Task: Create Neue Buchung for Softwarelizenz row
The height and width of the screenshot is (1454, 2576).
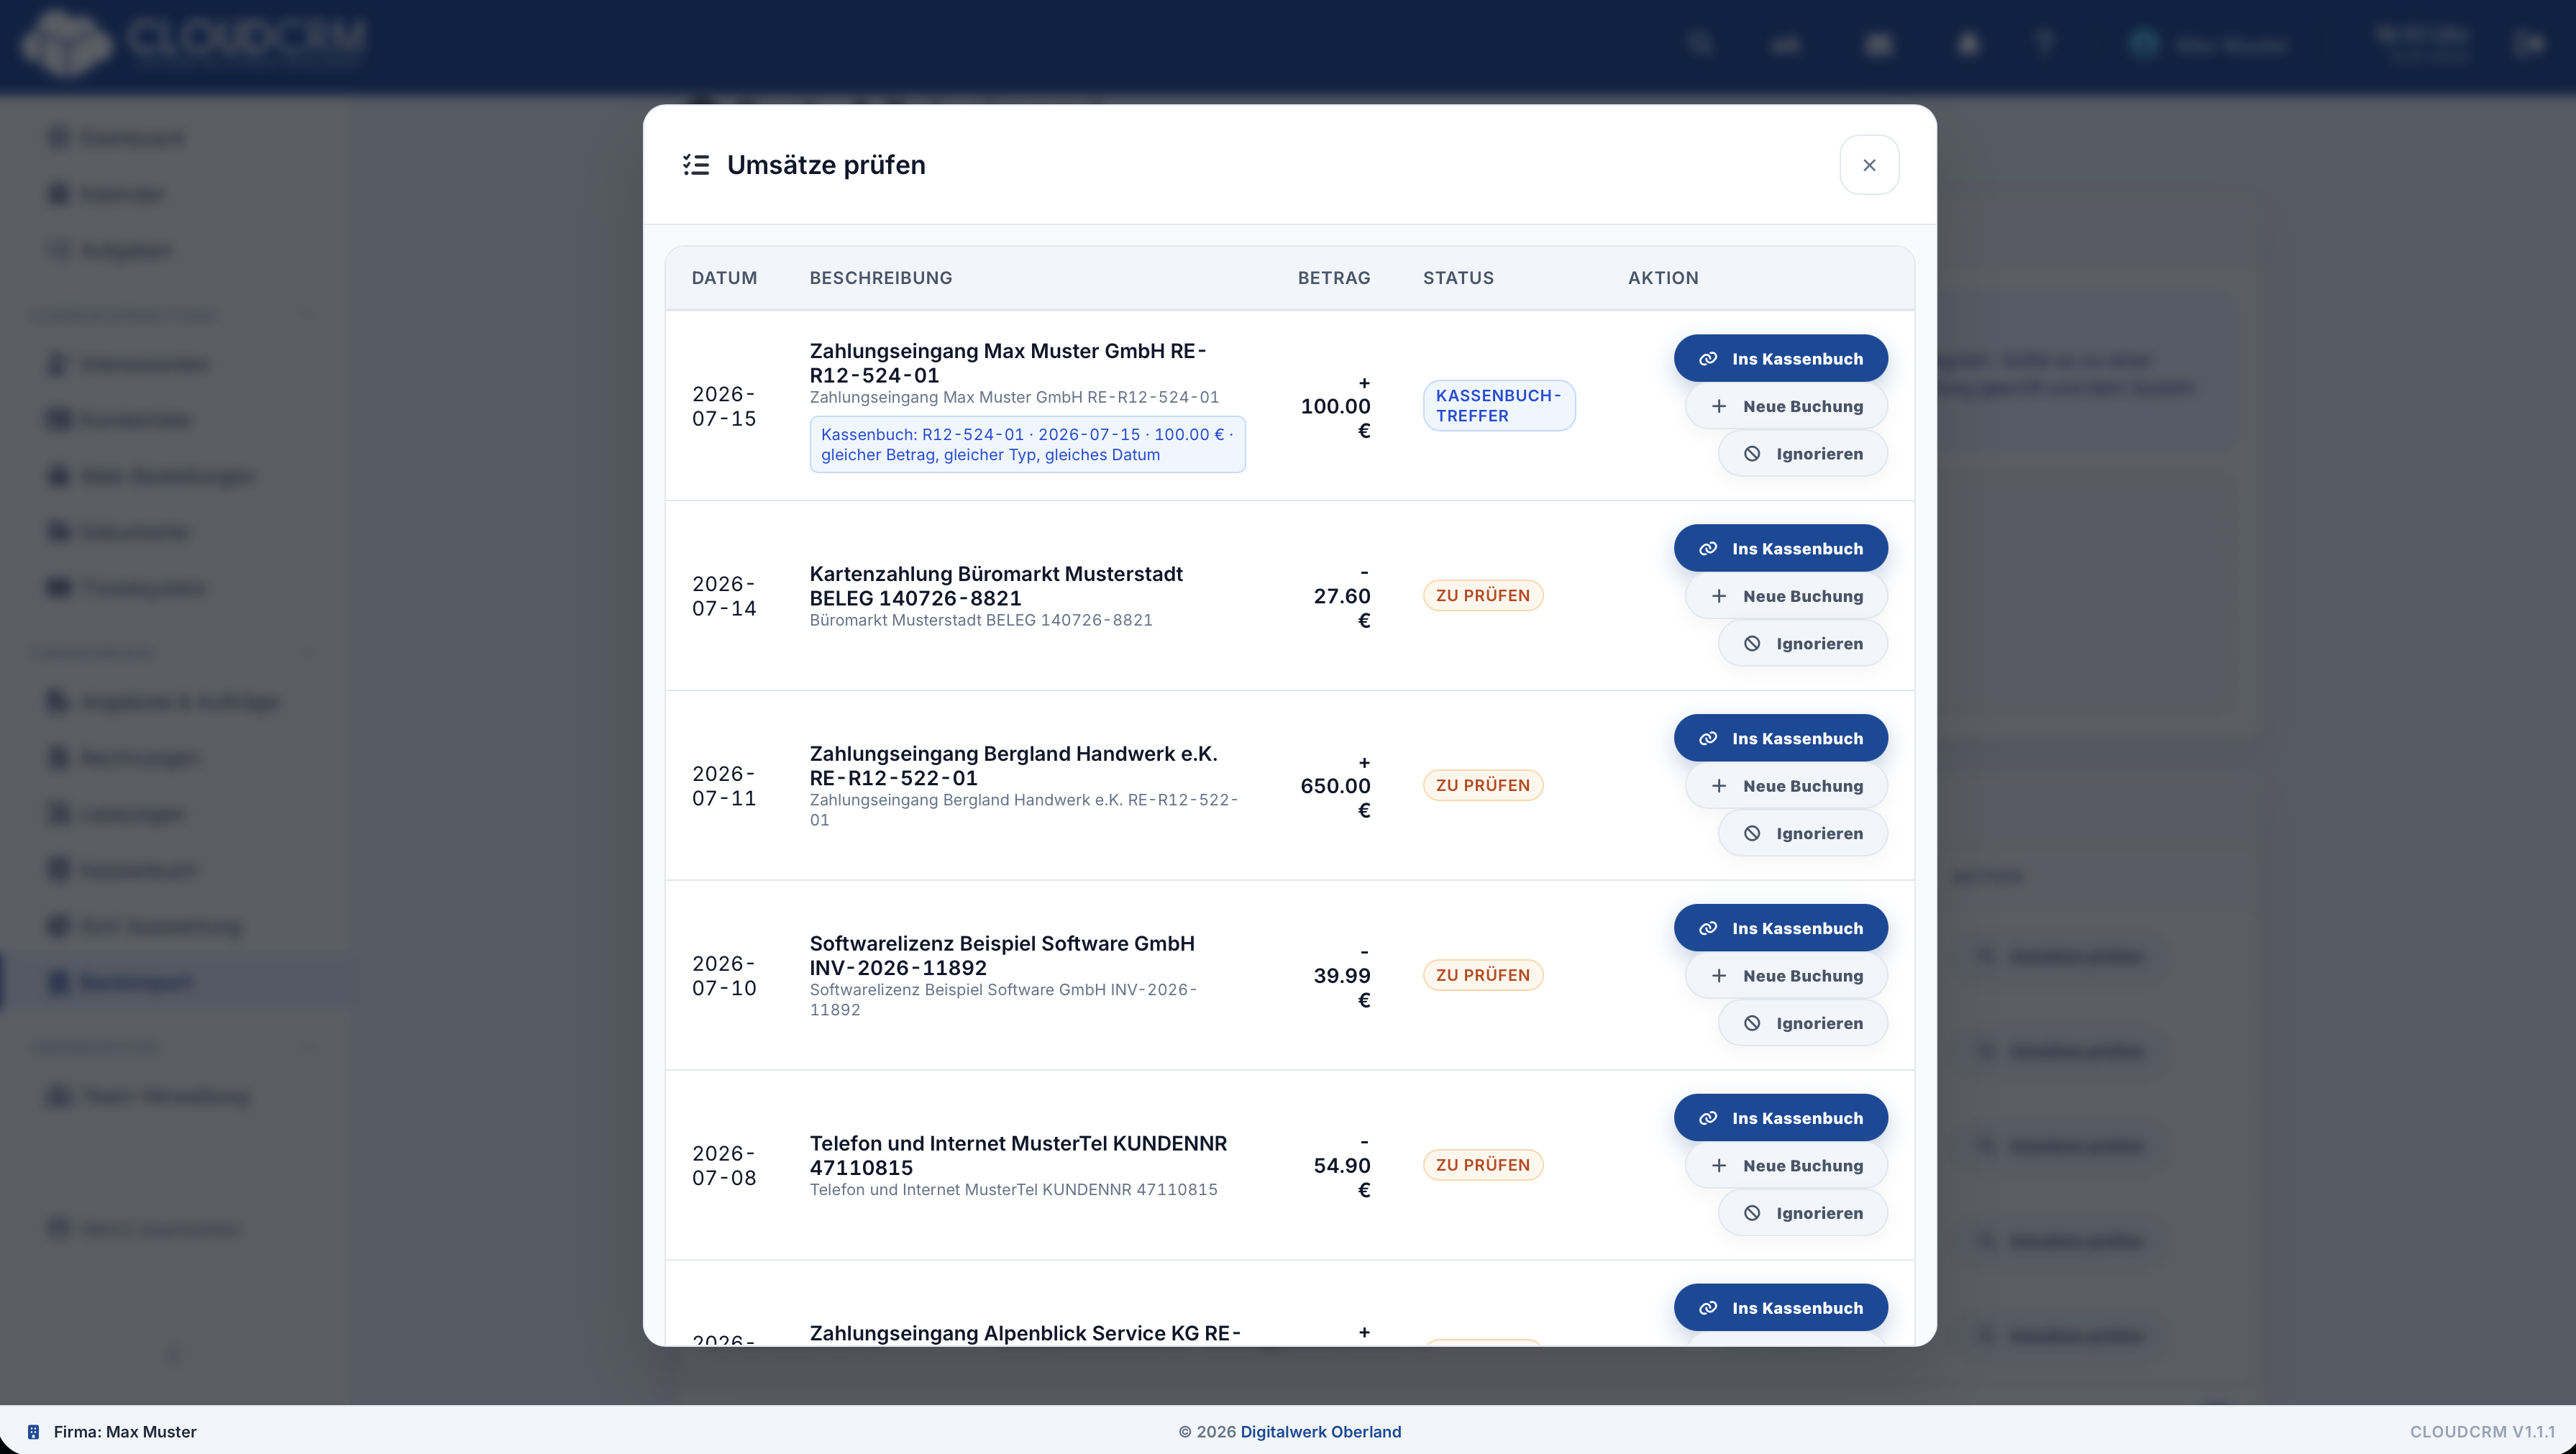Action: (1786, 976)
